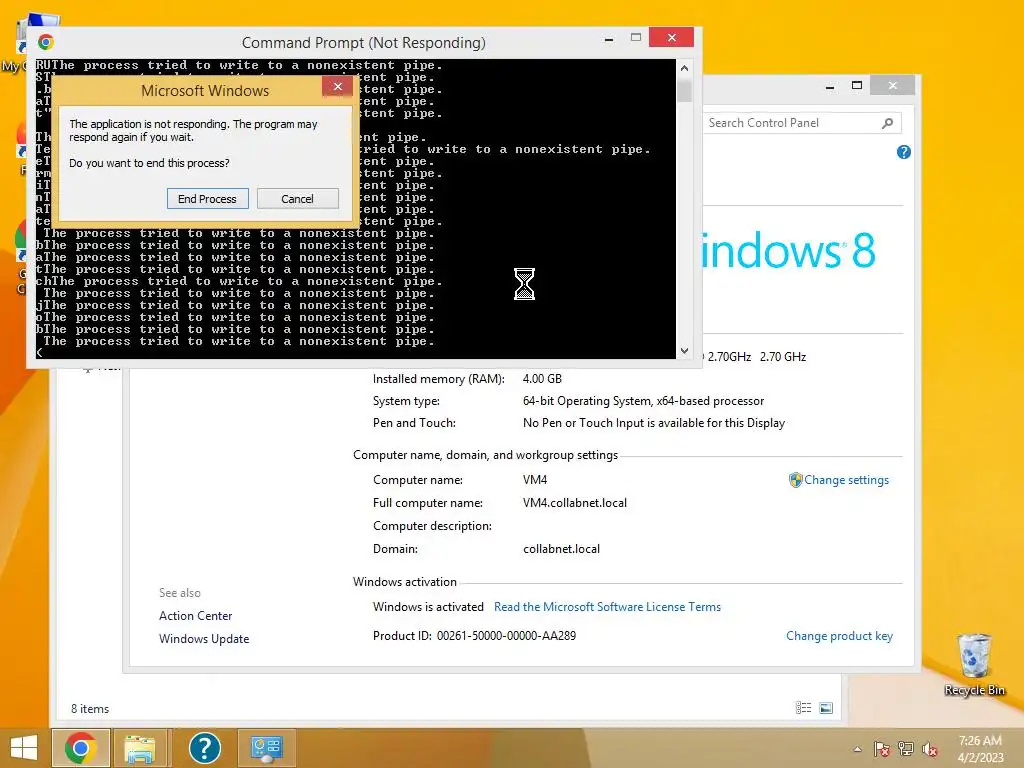Viewport: 1024px width, 768px height.
Task: Open Control Panel help icon
Action: 904,152
